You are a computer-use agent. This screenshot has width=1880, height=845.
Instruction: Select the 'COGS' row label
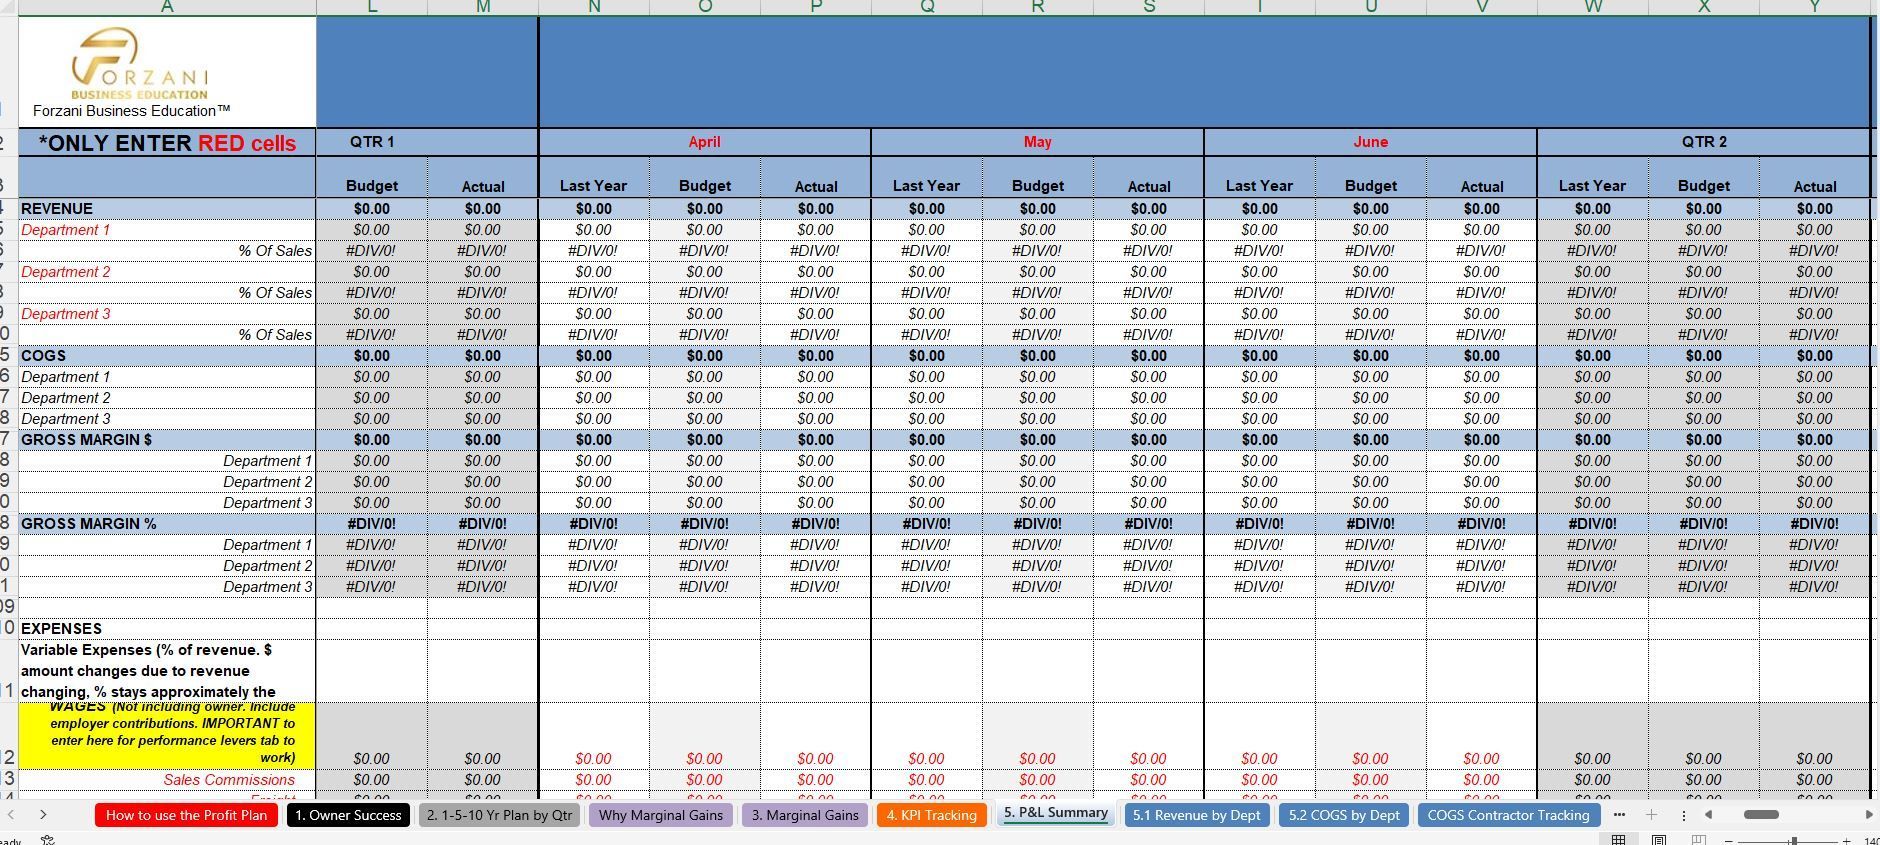167,356
